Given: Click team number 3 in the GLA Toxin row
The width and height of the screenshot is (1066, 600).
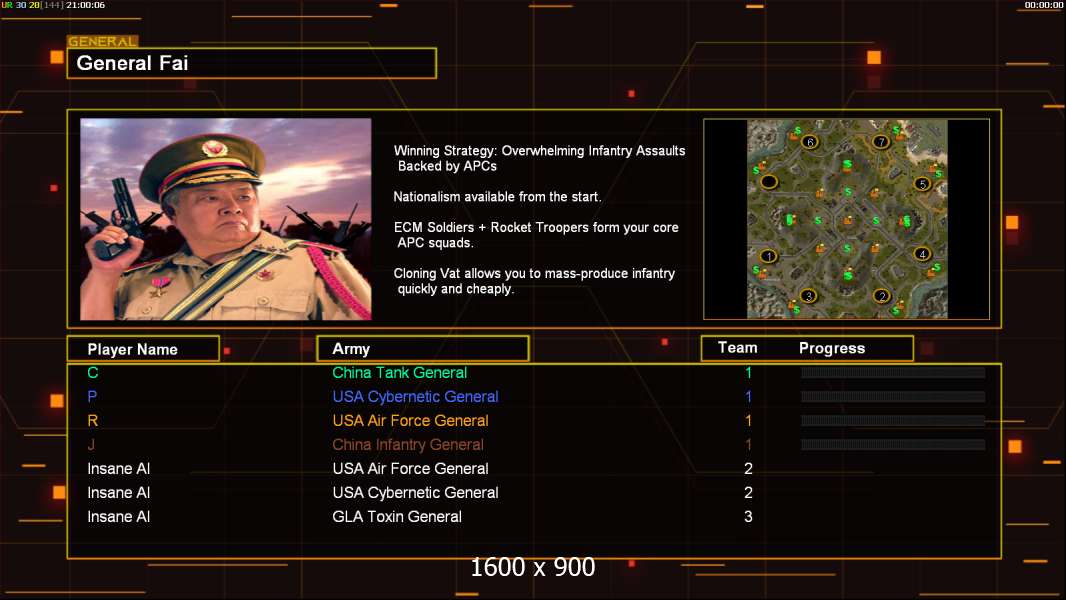Looking at the screenshot, I should (x=748, y=516).
